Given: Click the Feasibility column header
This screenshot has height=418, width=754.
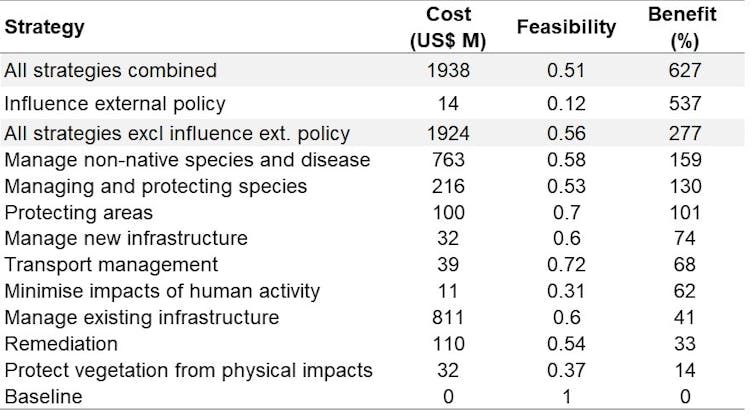Looking at the screenshot, I should (566, 27).
